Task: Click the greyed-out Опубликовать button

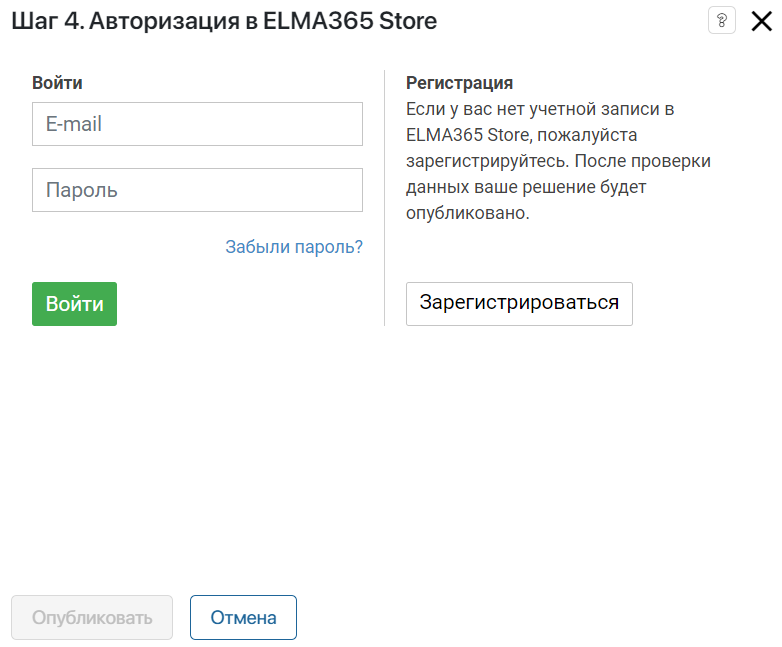Action: [x=92, y=618]
